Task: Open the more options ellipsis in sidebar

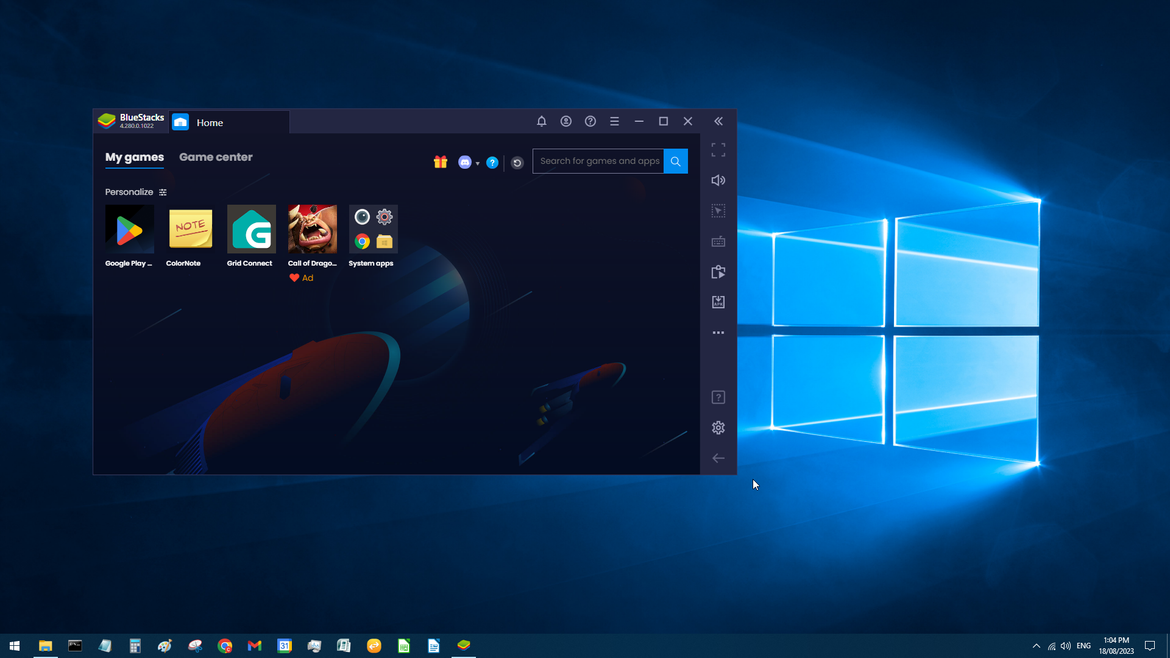Action: (x=718, y=332)
